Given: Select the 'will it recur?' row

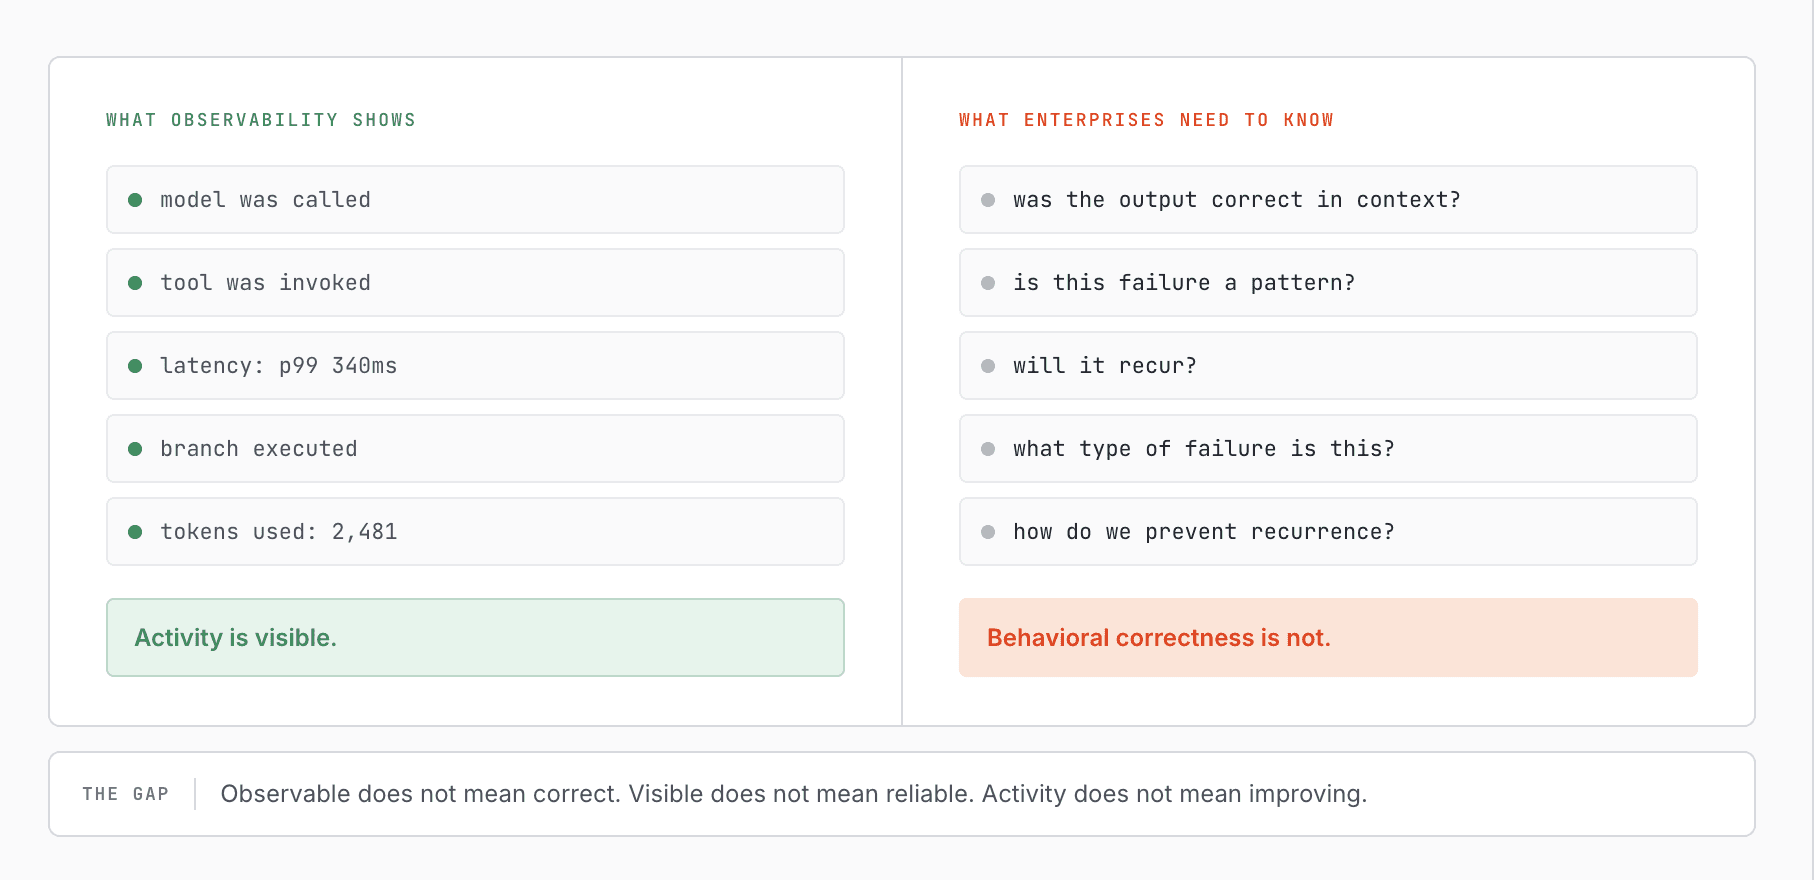Looking at the screenshot, I should coord(1328,366).
